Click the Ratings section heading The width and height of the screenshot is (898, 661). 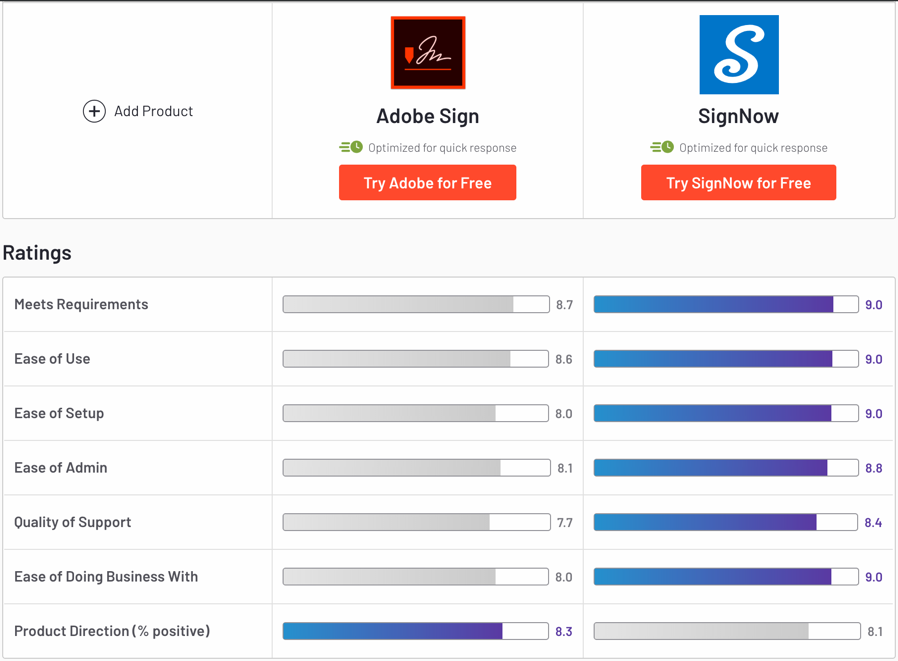pyautogui.click(x=37, y=252)
